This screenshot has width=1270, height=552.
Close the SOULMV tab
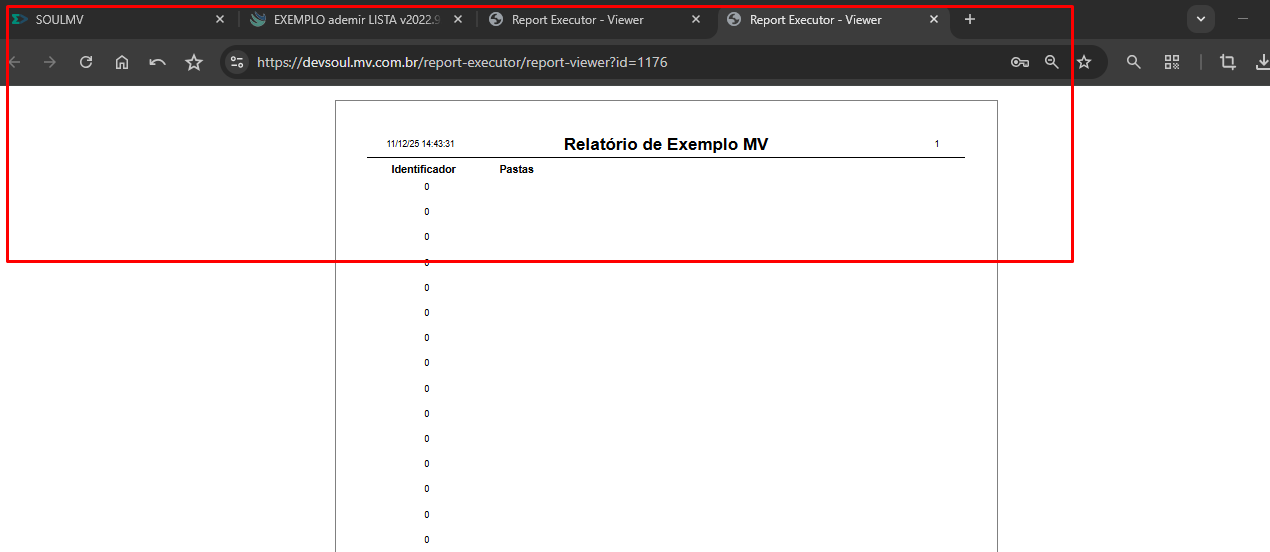tap(220, 19)
